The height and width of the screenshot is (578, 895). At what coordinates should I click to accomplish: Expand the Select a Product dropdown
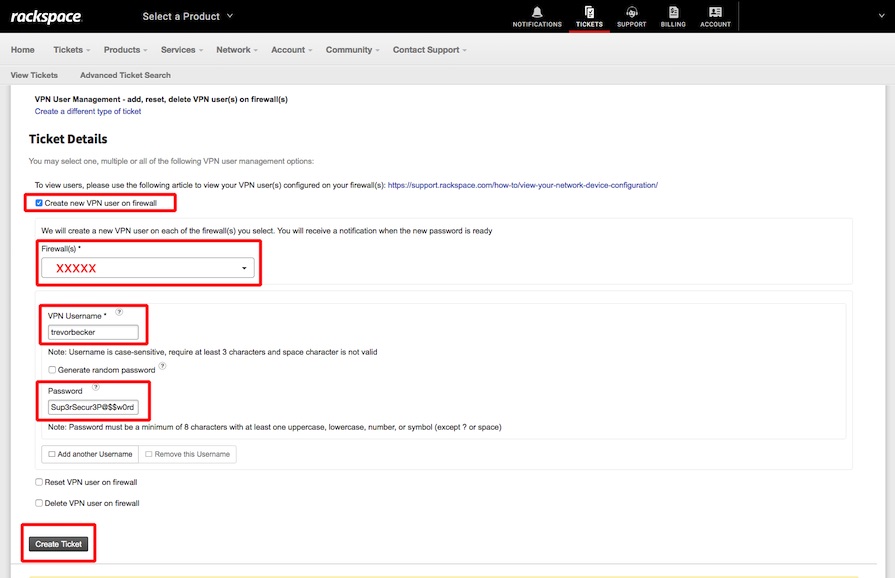coord(188,17)
